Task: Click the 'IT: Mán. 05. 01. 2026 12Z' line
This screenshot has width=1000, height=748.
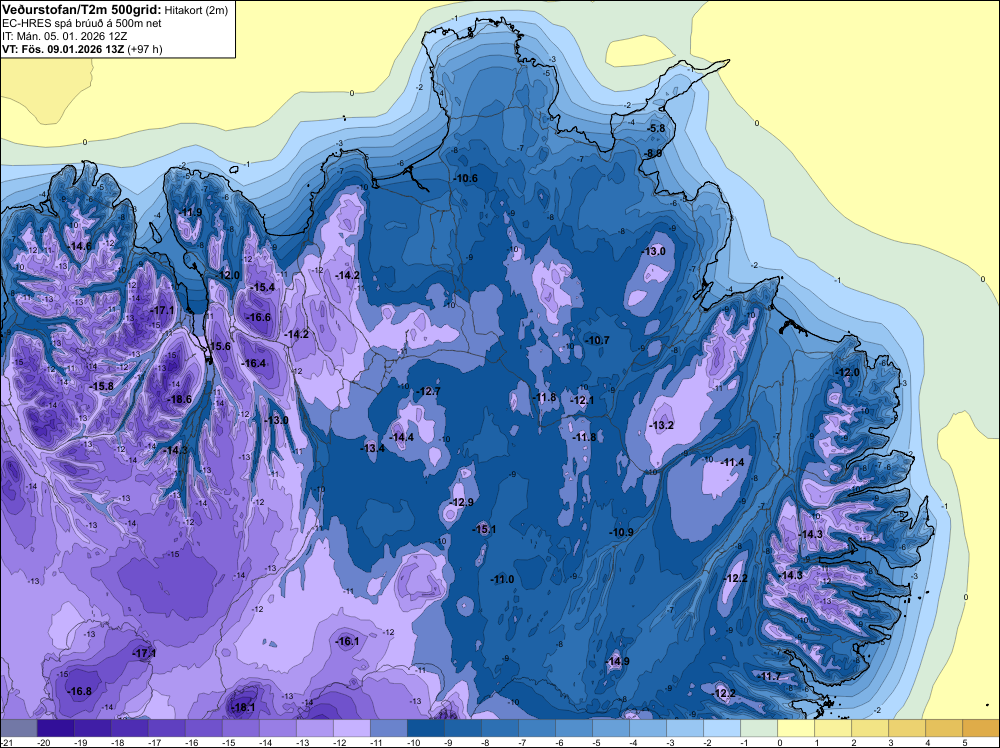Action: [x=64, y=36]
